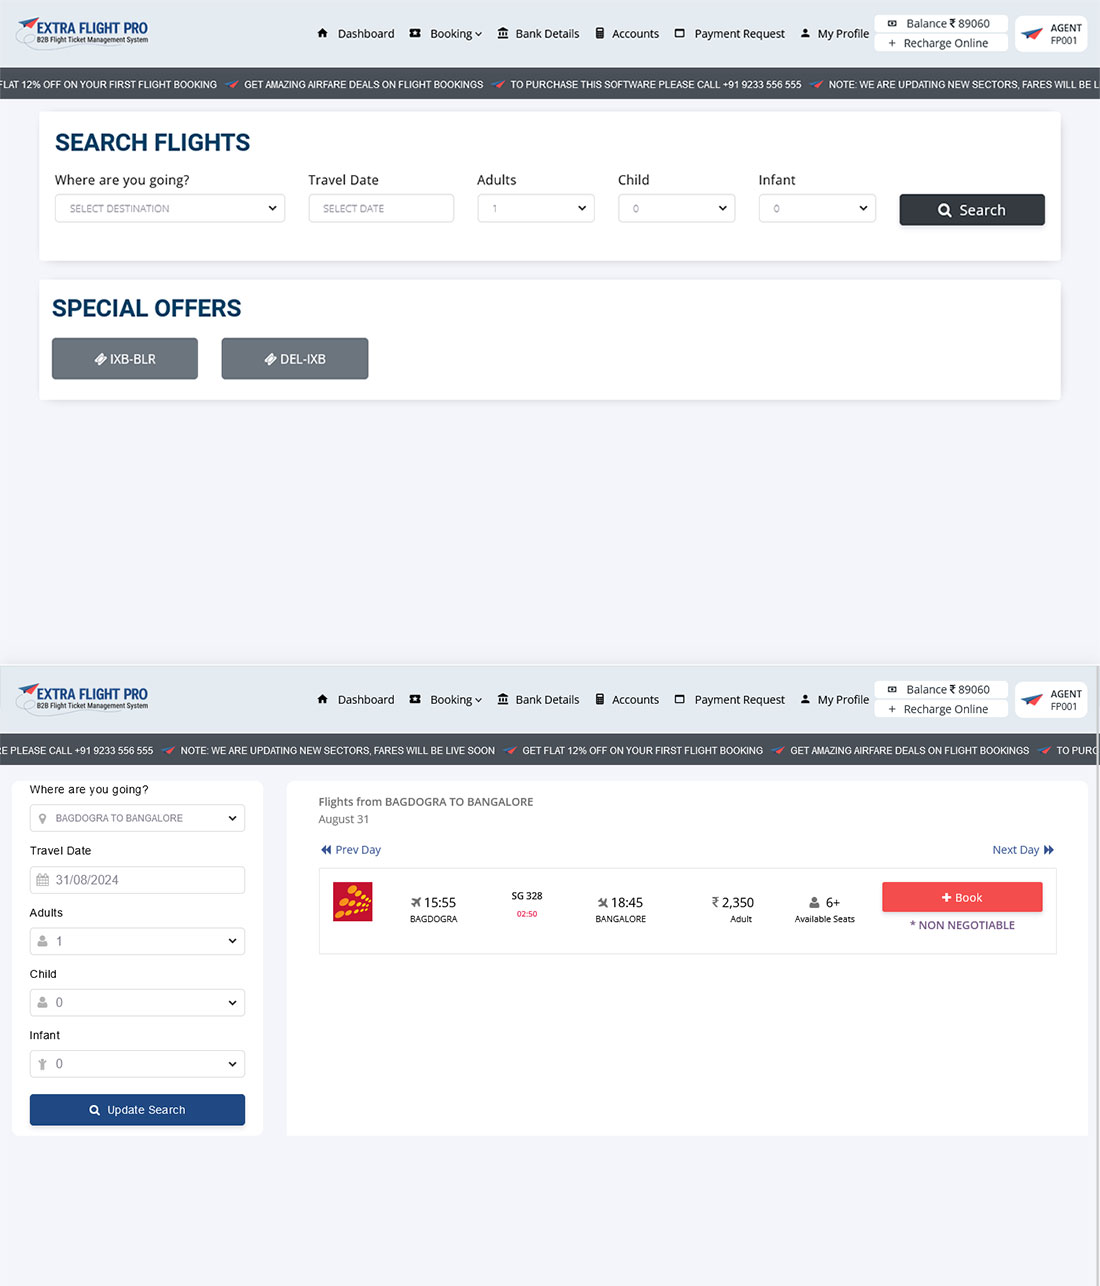Click the SELECT DATE travel date field
This screenshot has width=1100, height=1286.
(381, 208)
